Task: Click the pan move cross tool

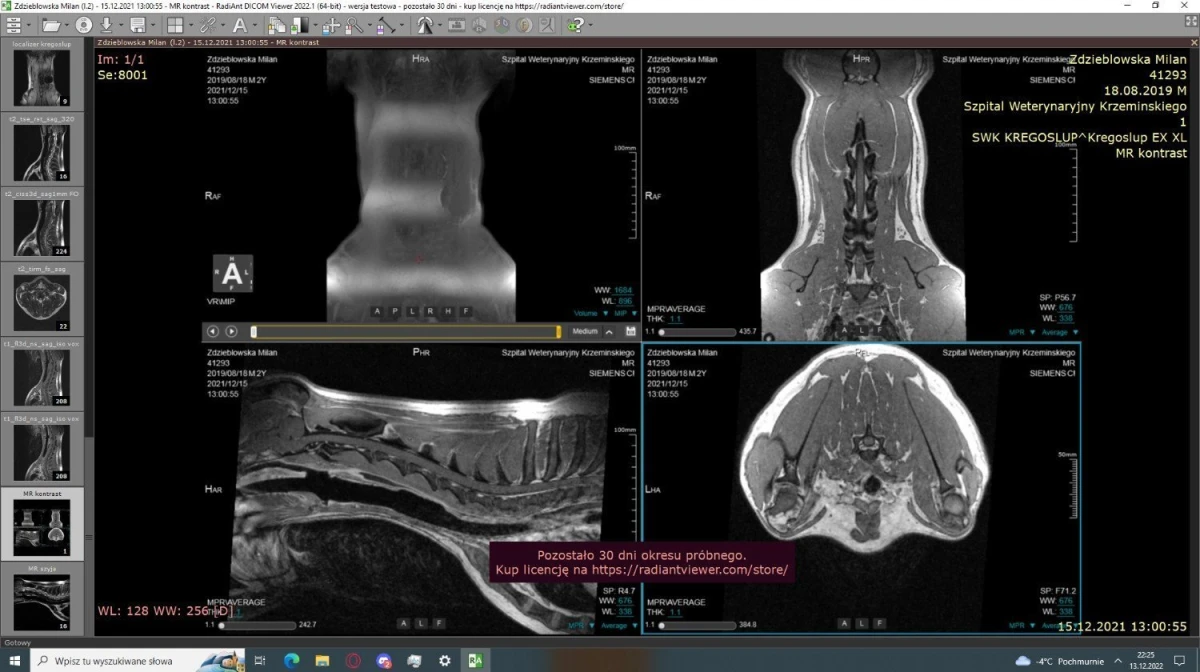Action: pyautogui.click(x=331, y=25)
